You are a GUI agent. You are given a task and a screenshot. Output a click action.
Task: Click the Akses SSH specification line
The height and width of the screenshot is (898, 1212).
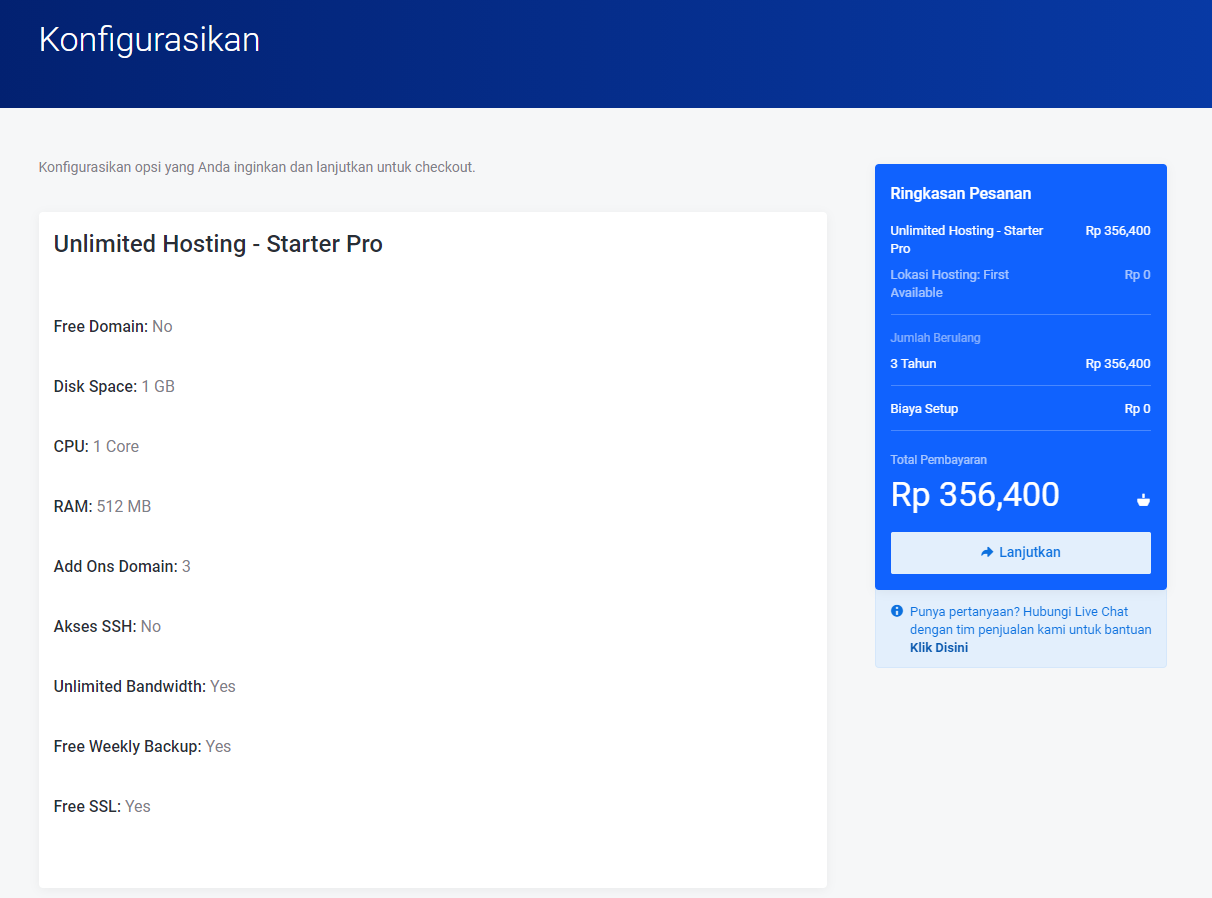click(107, 627)
